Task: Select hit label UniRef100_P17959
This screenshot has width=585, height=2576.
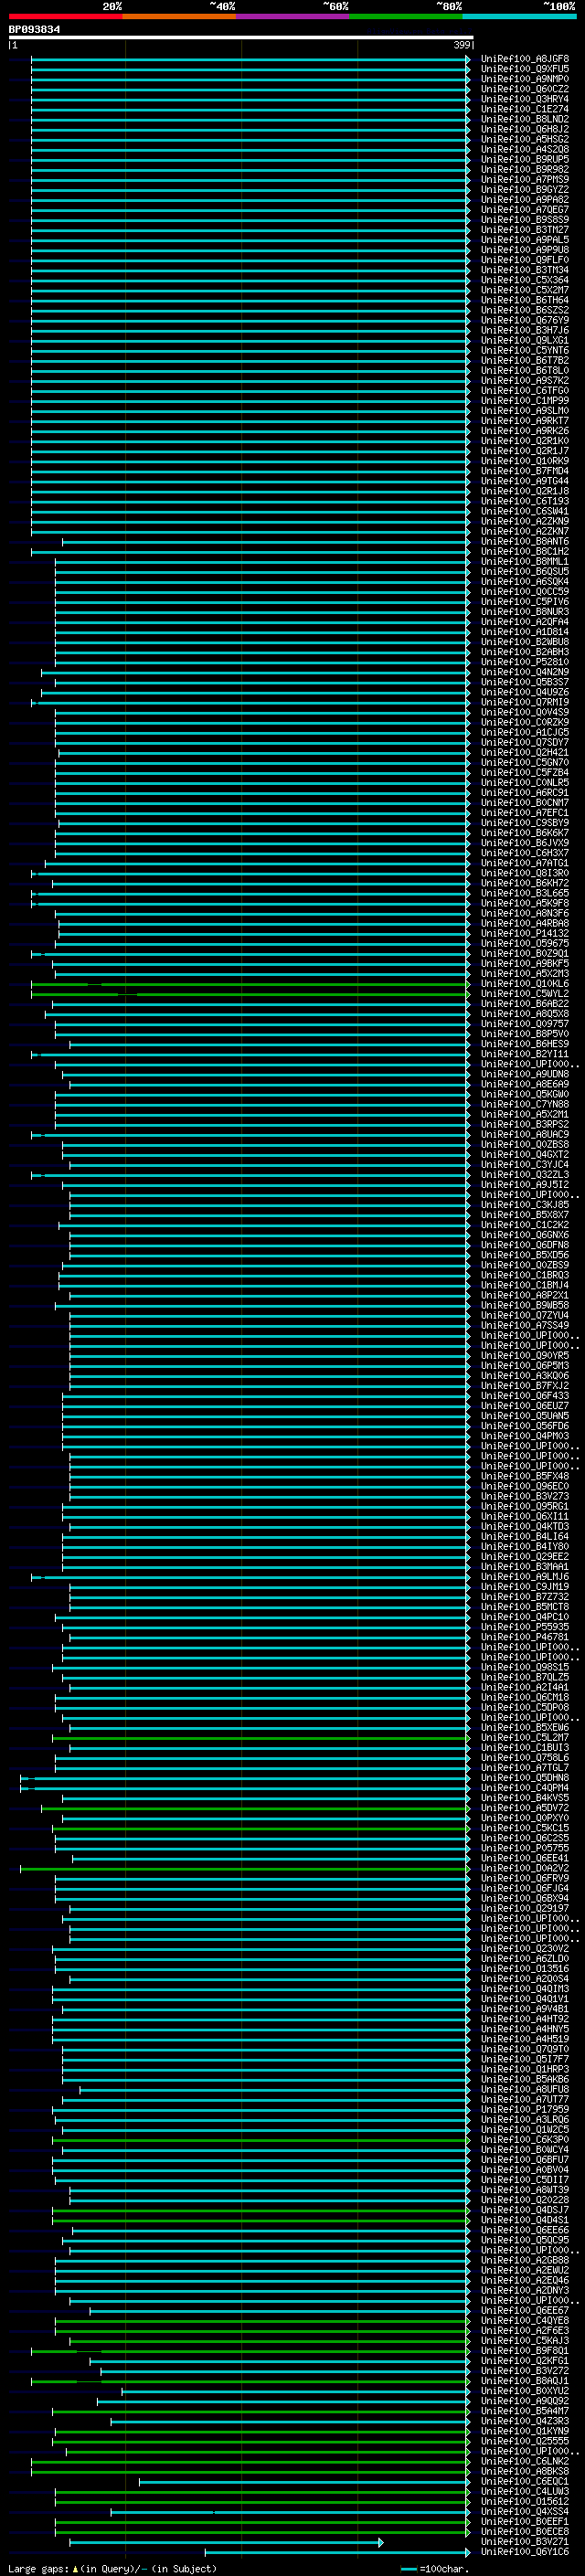Action: [x=525, y=2109]
